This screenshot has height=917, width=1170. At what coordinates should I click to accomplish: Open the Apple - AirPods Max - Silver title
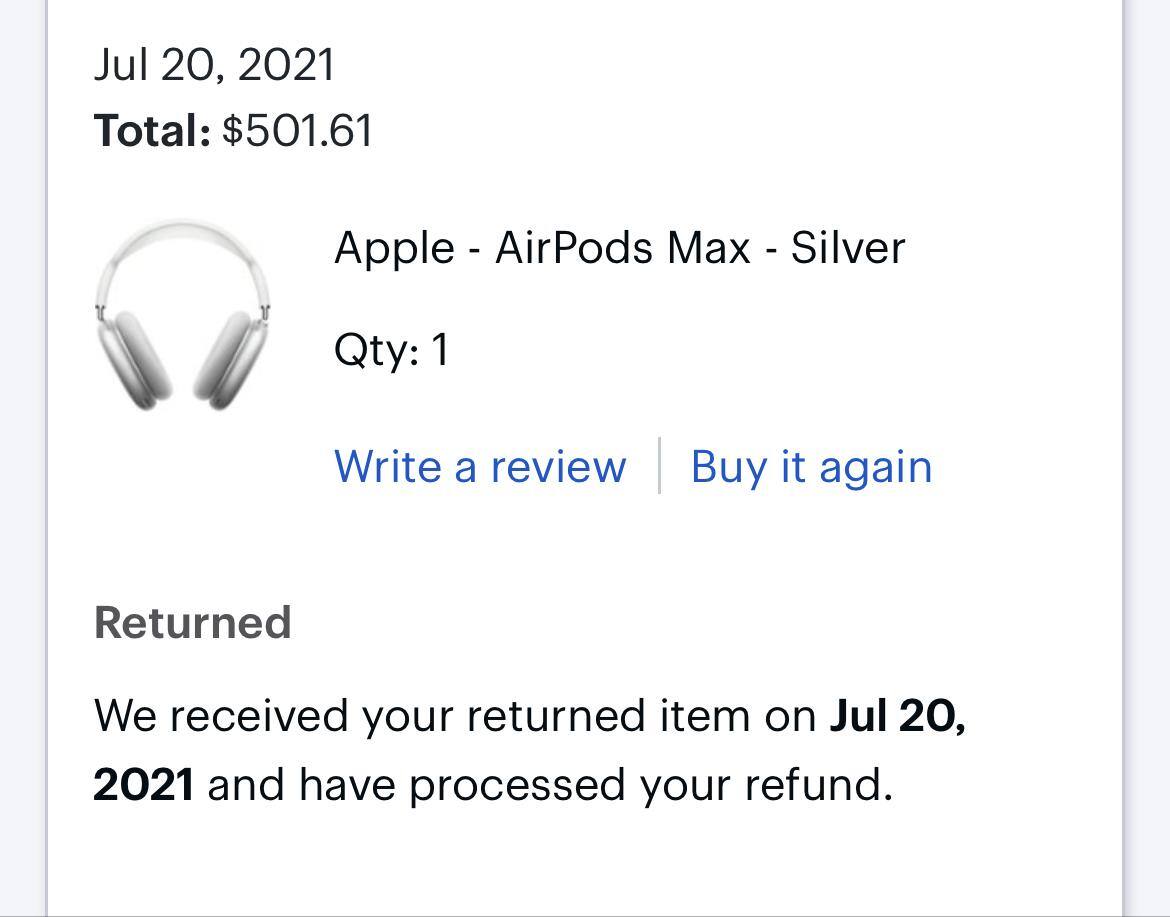(619, 247)
